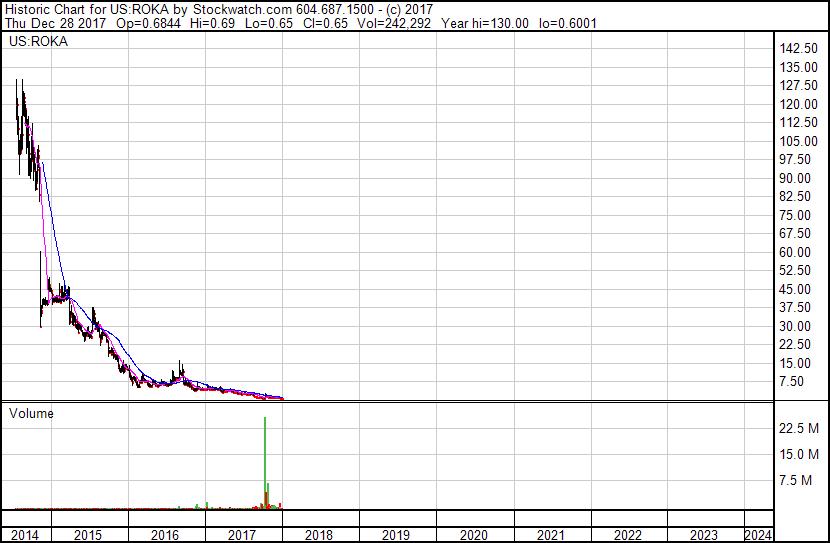Click the US:ROKA ticker label in chart

(x=38, y=42)
